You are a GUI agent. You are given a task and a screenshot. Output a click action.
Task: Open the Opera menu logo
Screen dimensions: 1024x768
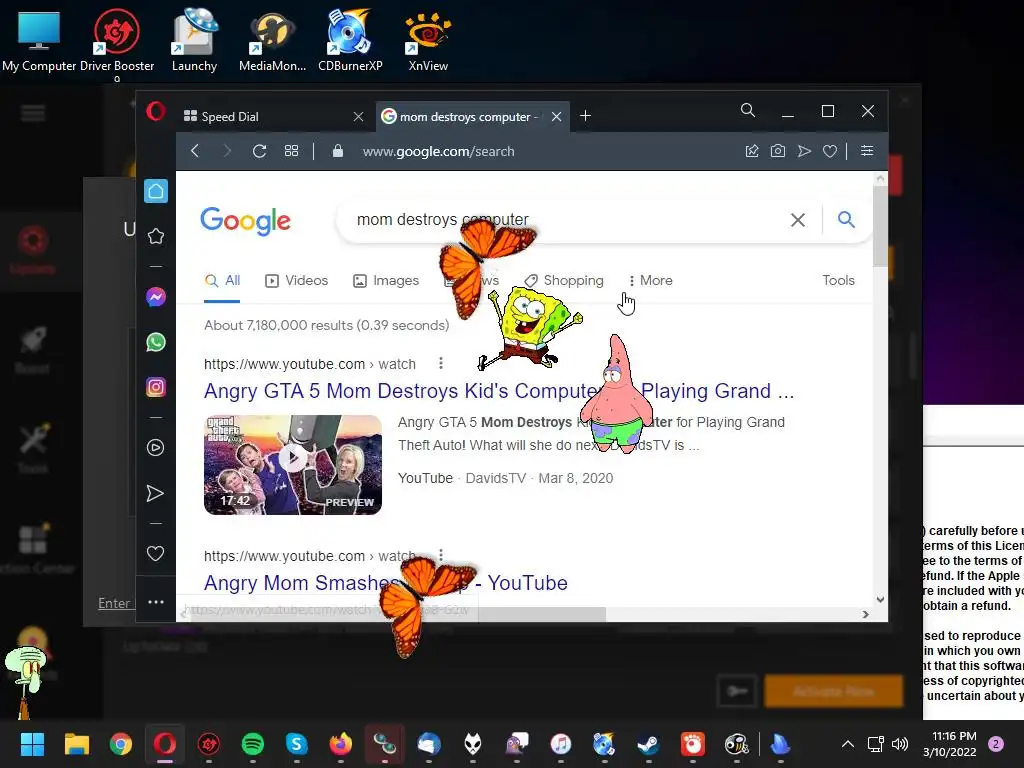[x=155, y=111]
